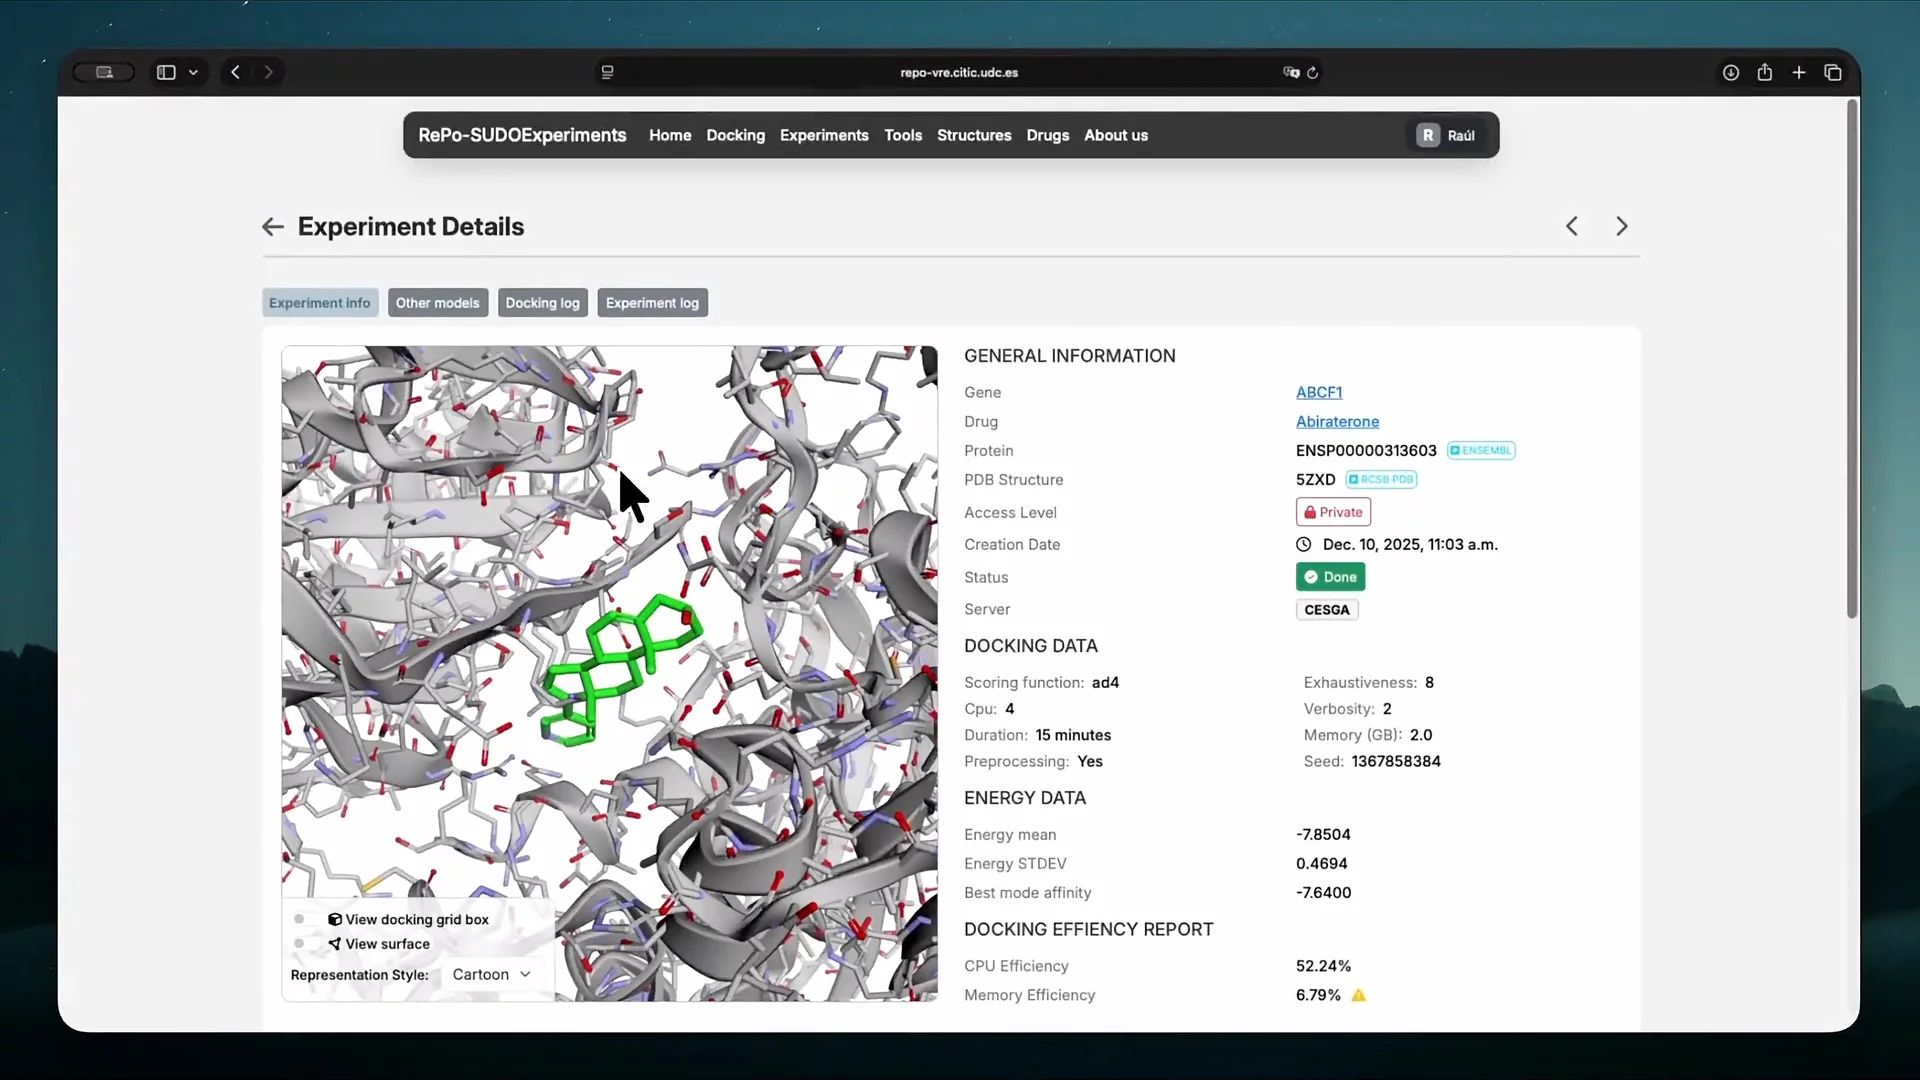Click the Private access level badge
This screenshot has height=1080, width=1920.
pos(1333,512)
